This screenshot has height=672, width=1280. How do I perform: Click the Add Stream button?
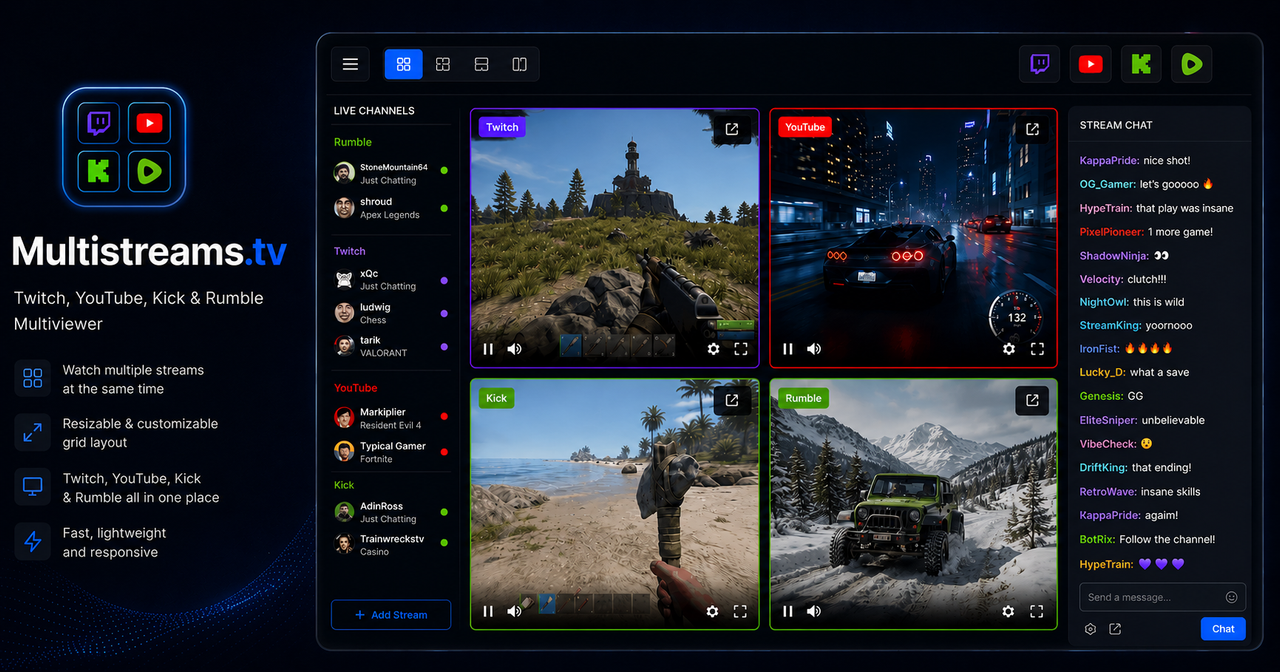[x=391, y=615]
